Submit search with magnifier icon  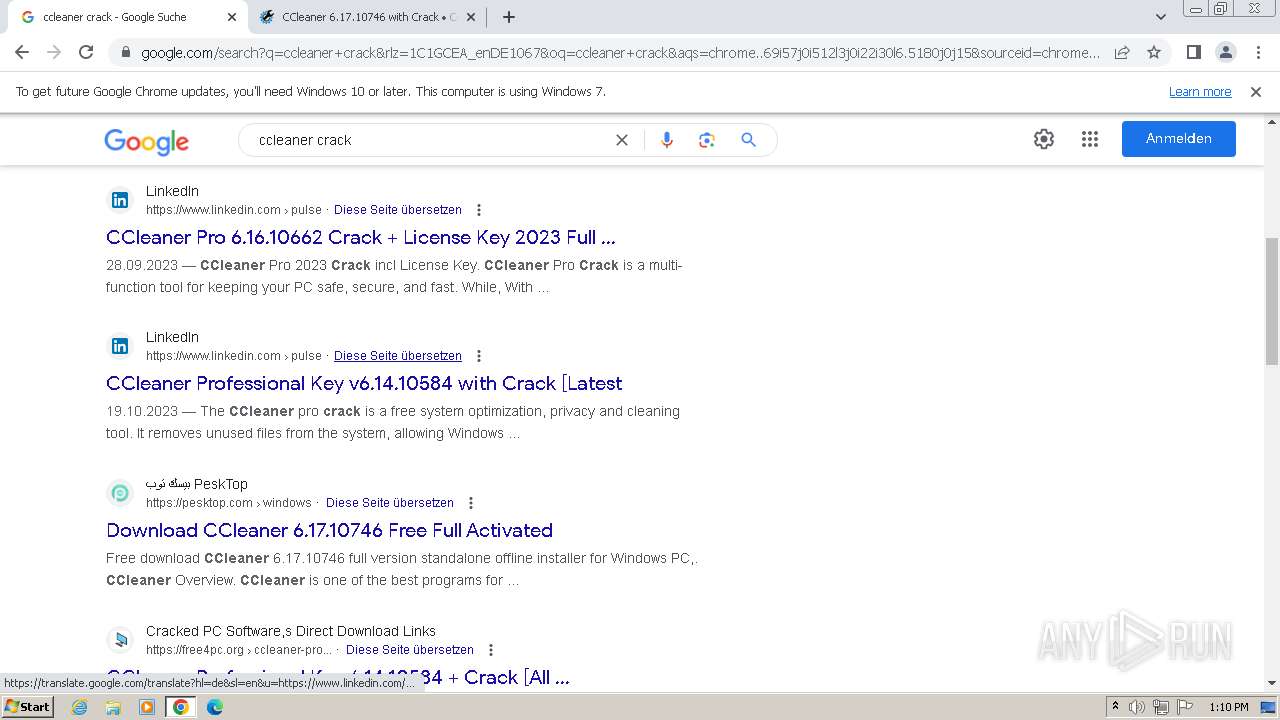pos(748,140)
